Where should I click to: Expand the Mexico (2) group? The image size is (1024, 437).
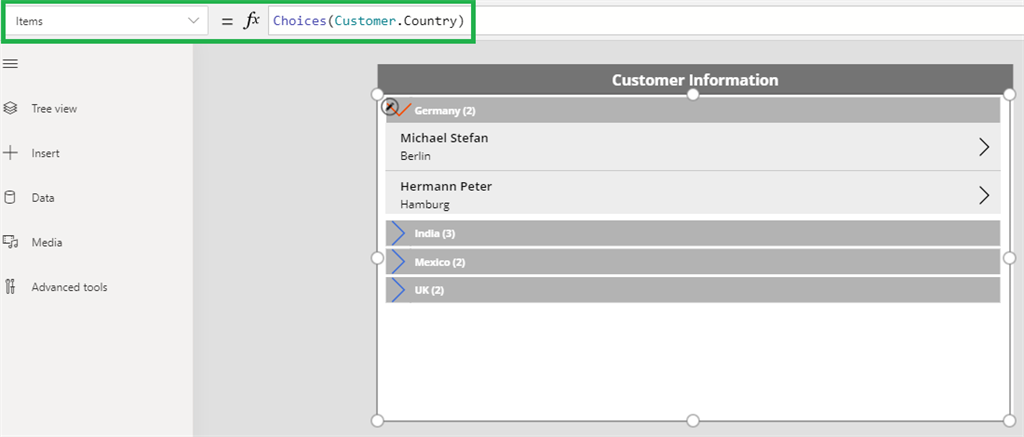[x=398, y=262]
